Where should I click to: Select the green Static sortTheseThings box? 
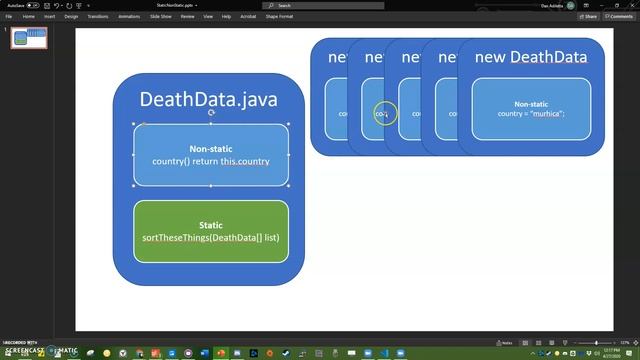(211, 231)
